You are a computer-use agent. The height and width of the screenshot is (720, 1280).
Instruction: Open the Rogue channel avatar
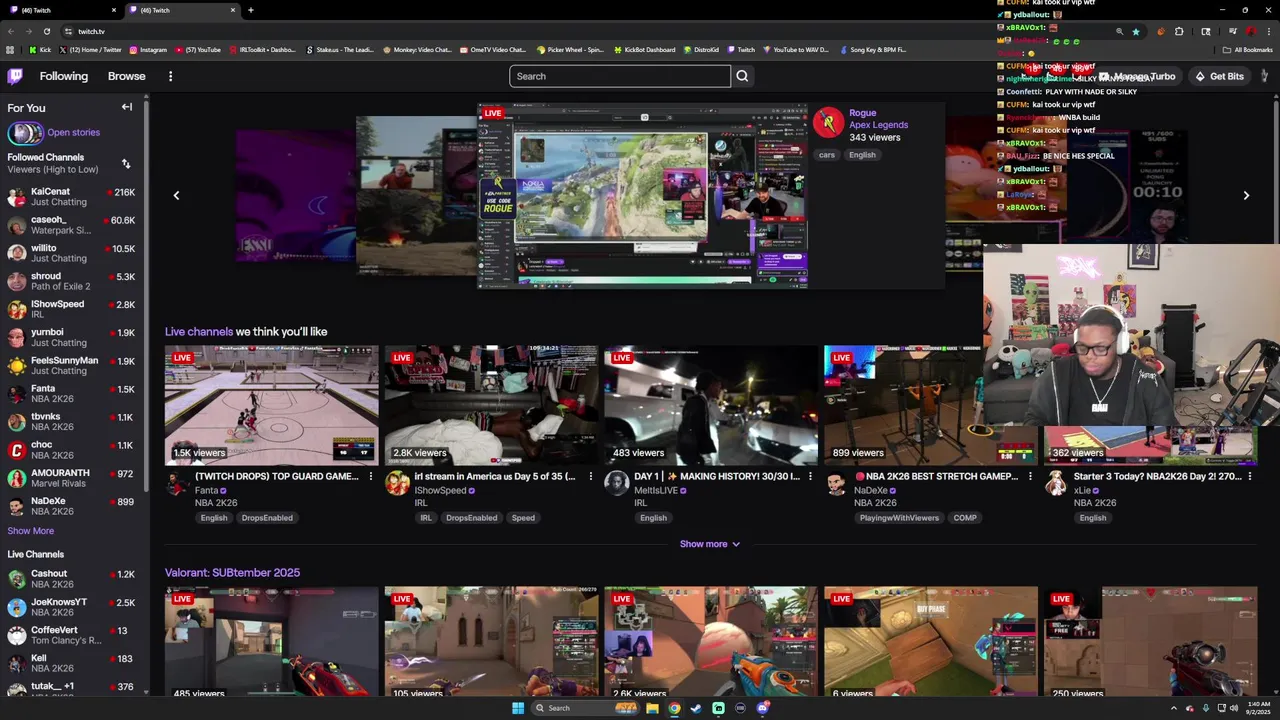click(828, 123)
